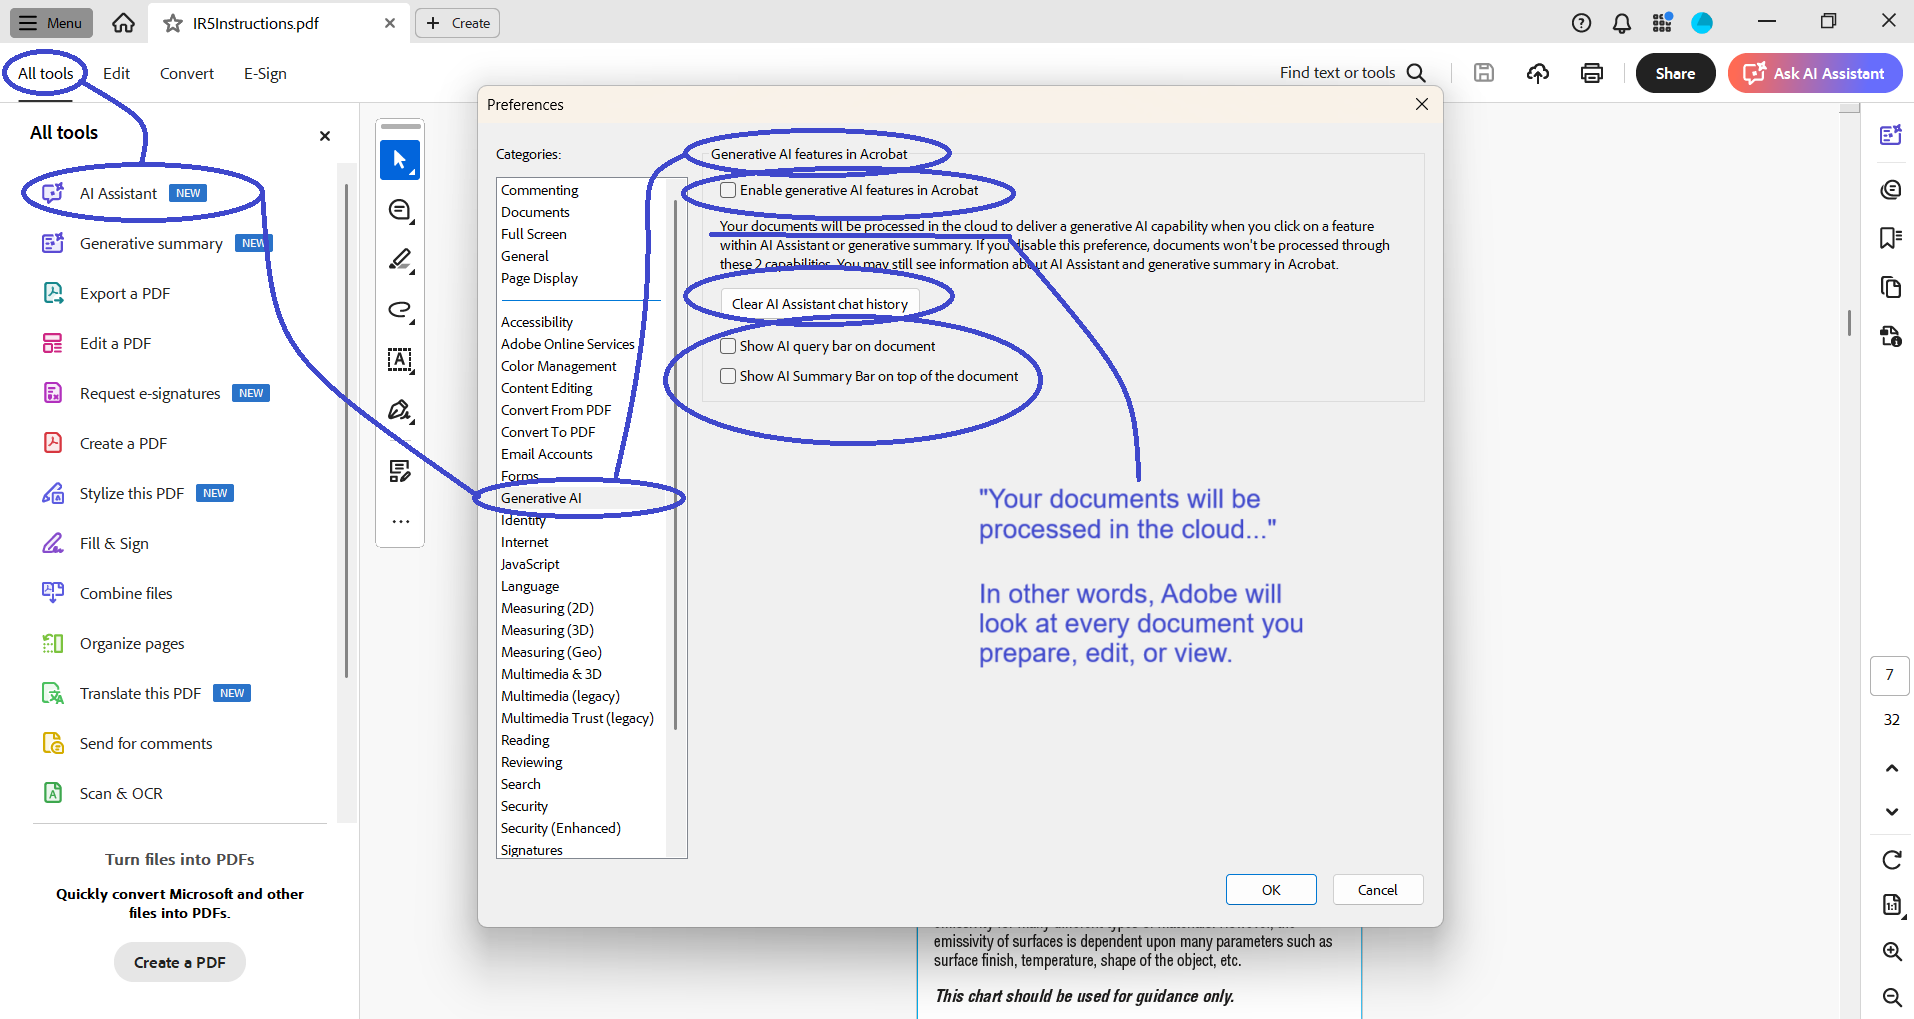The image size is (1914, 1019).
Task: Click the OK button in Preferences
Action: point(1271,890)
